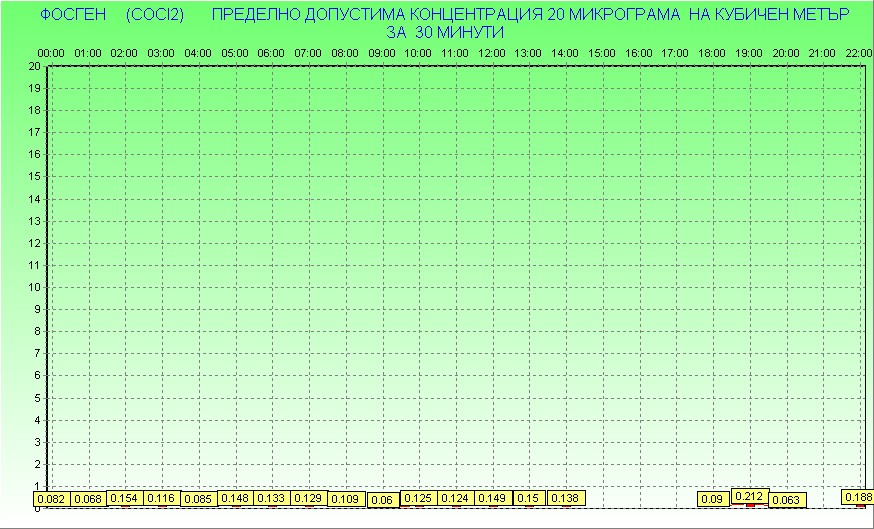Click the 0.116 value label
874x529 pixels.
(x=162, y=498)
